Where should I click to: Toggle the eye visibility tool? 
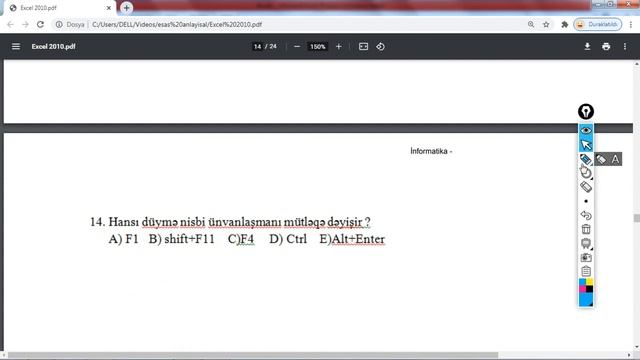pos(586,130)
